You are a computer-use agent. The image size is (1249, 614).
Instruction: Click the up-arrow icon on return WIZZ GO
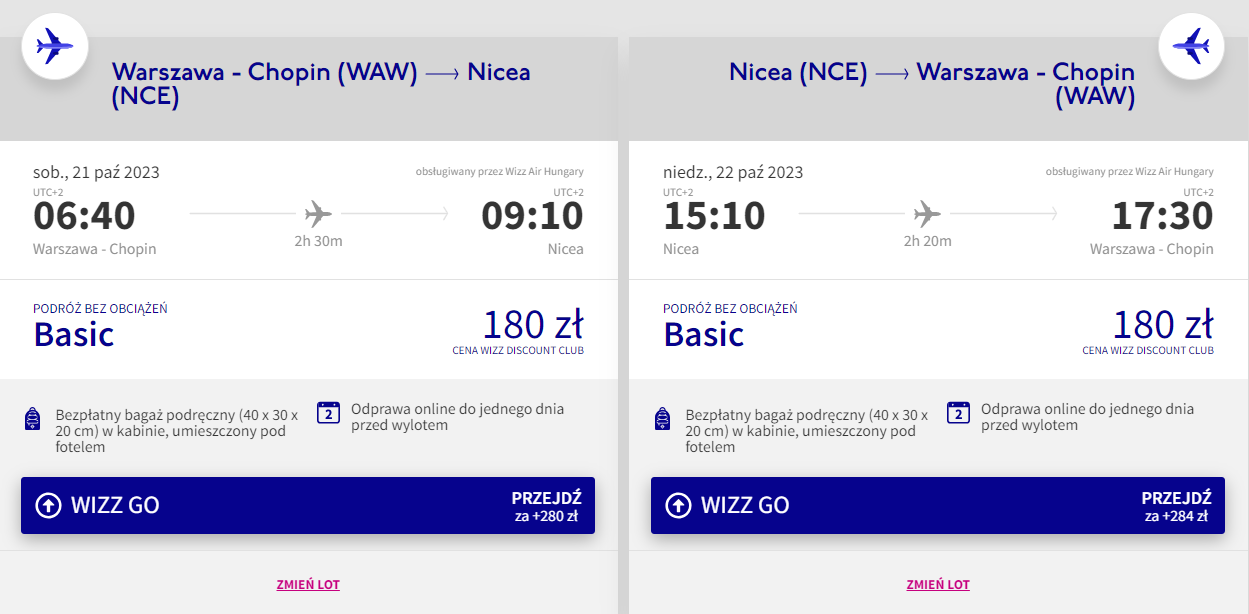pyautogui.click(x=678, y=505)
